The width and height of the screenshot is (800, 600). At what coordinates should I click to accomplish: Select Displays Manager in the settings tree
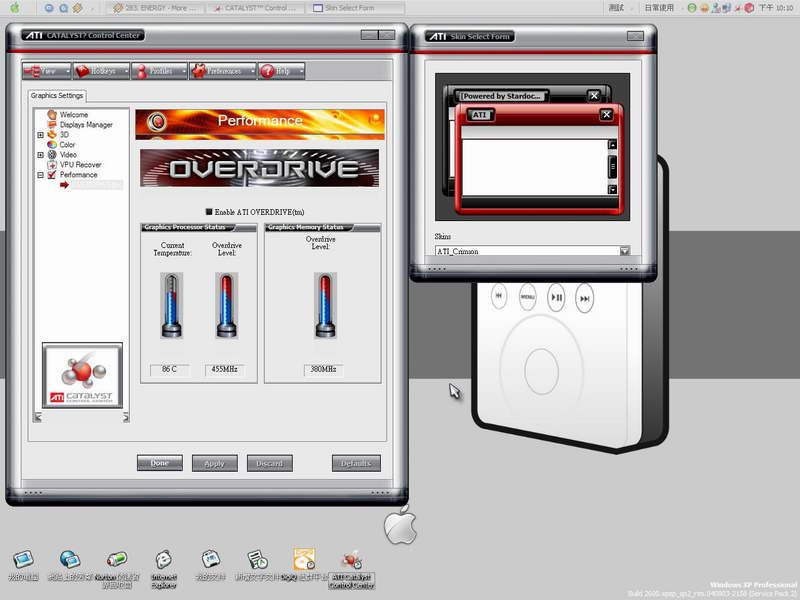[86, 124]
